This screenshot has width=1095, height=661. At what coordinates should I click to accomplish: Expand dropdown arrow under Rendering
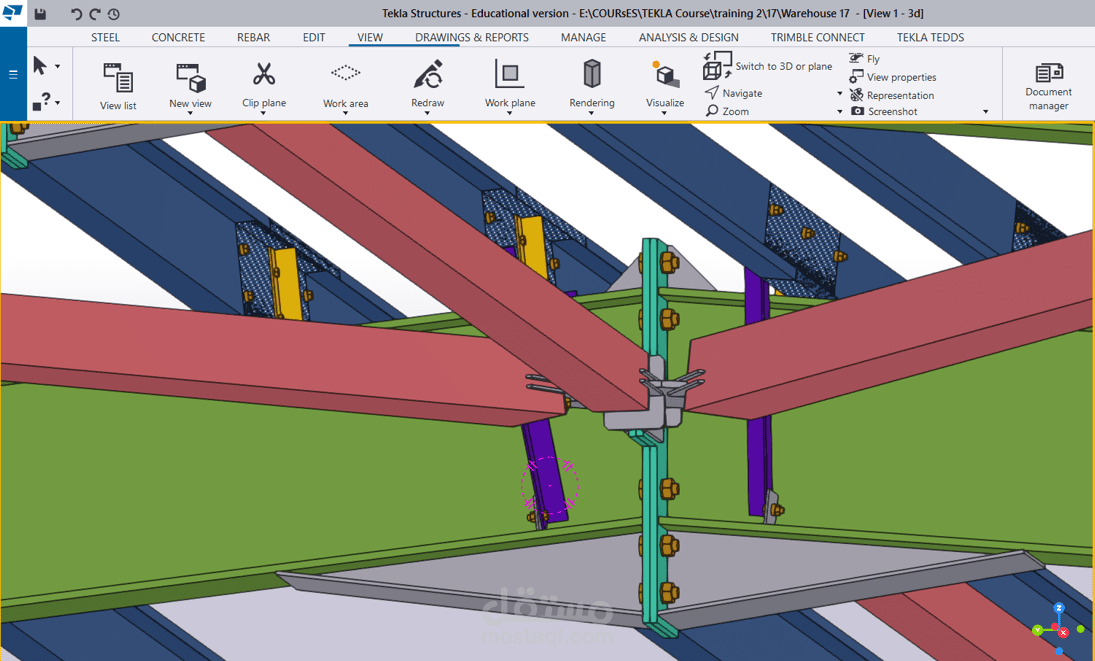(x=591, y=113)
